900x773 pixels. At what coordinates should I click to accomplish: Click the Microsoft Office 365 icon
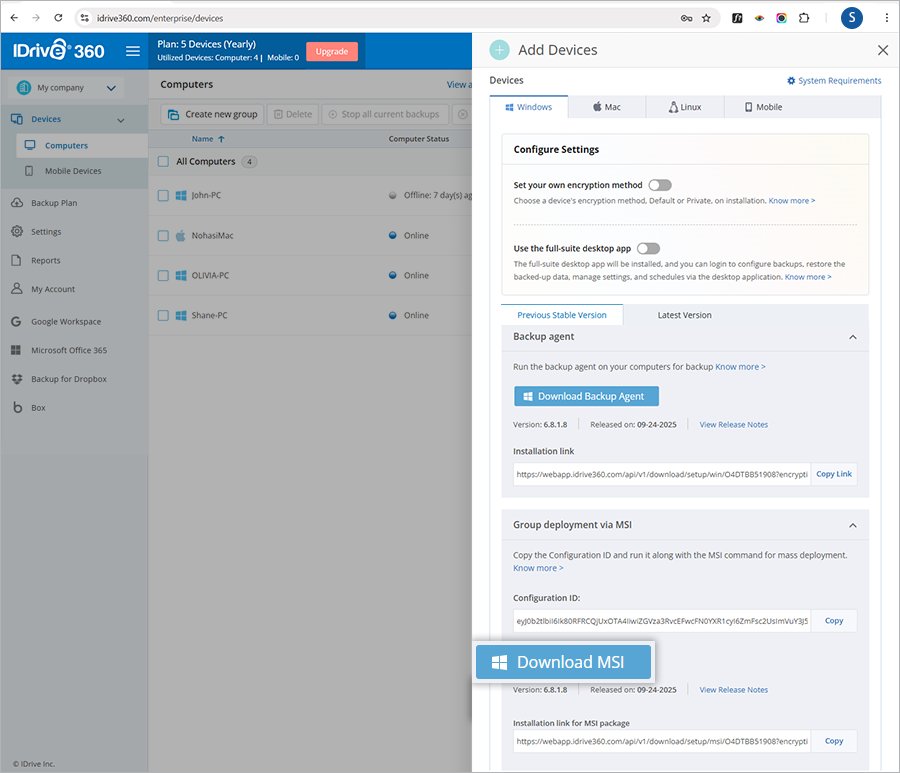16,350
